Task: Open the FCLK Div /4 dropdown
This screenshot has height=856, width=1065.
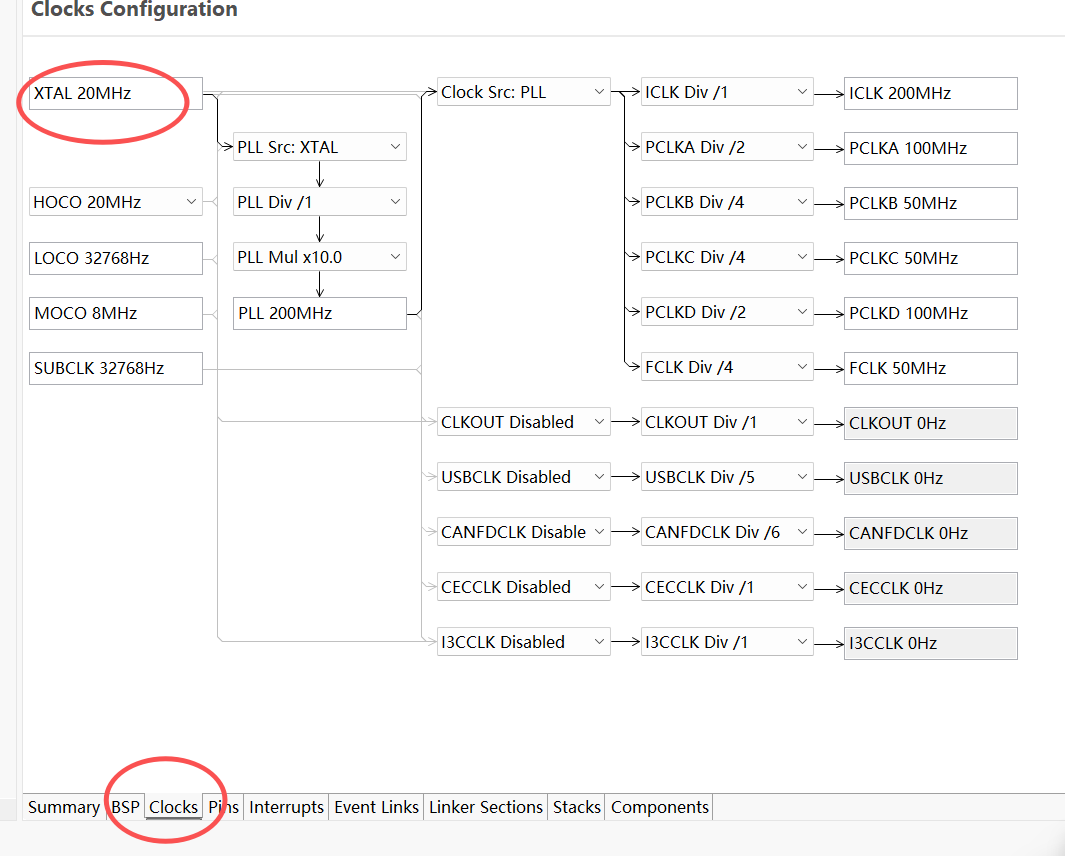Action: [x=727, y=368]
